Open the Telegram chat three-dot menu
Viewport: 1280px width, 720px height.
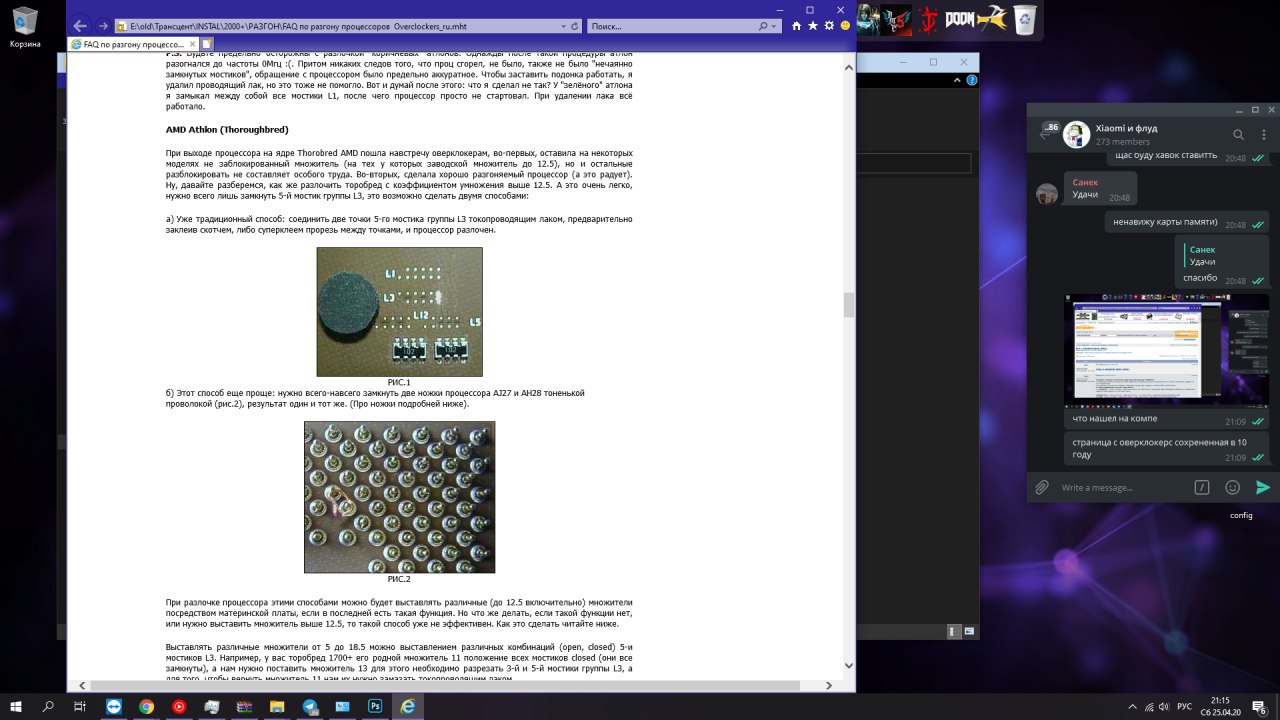pos(1264,134)
